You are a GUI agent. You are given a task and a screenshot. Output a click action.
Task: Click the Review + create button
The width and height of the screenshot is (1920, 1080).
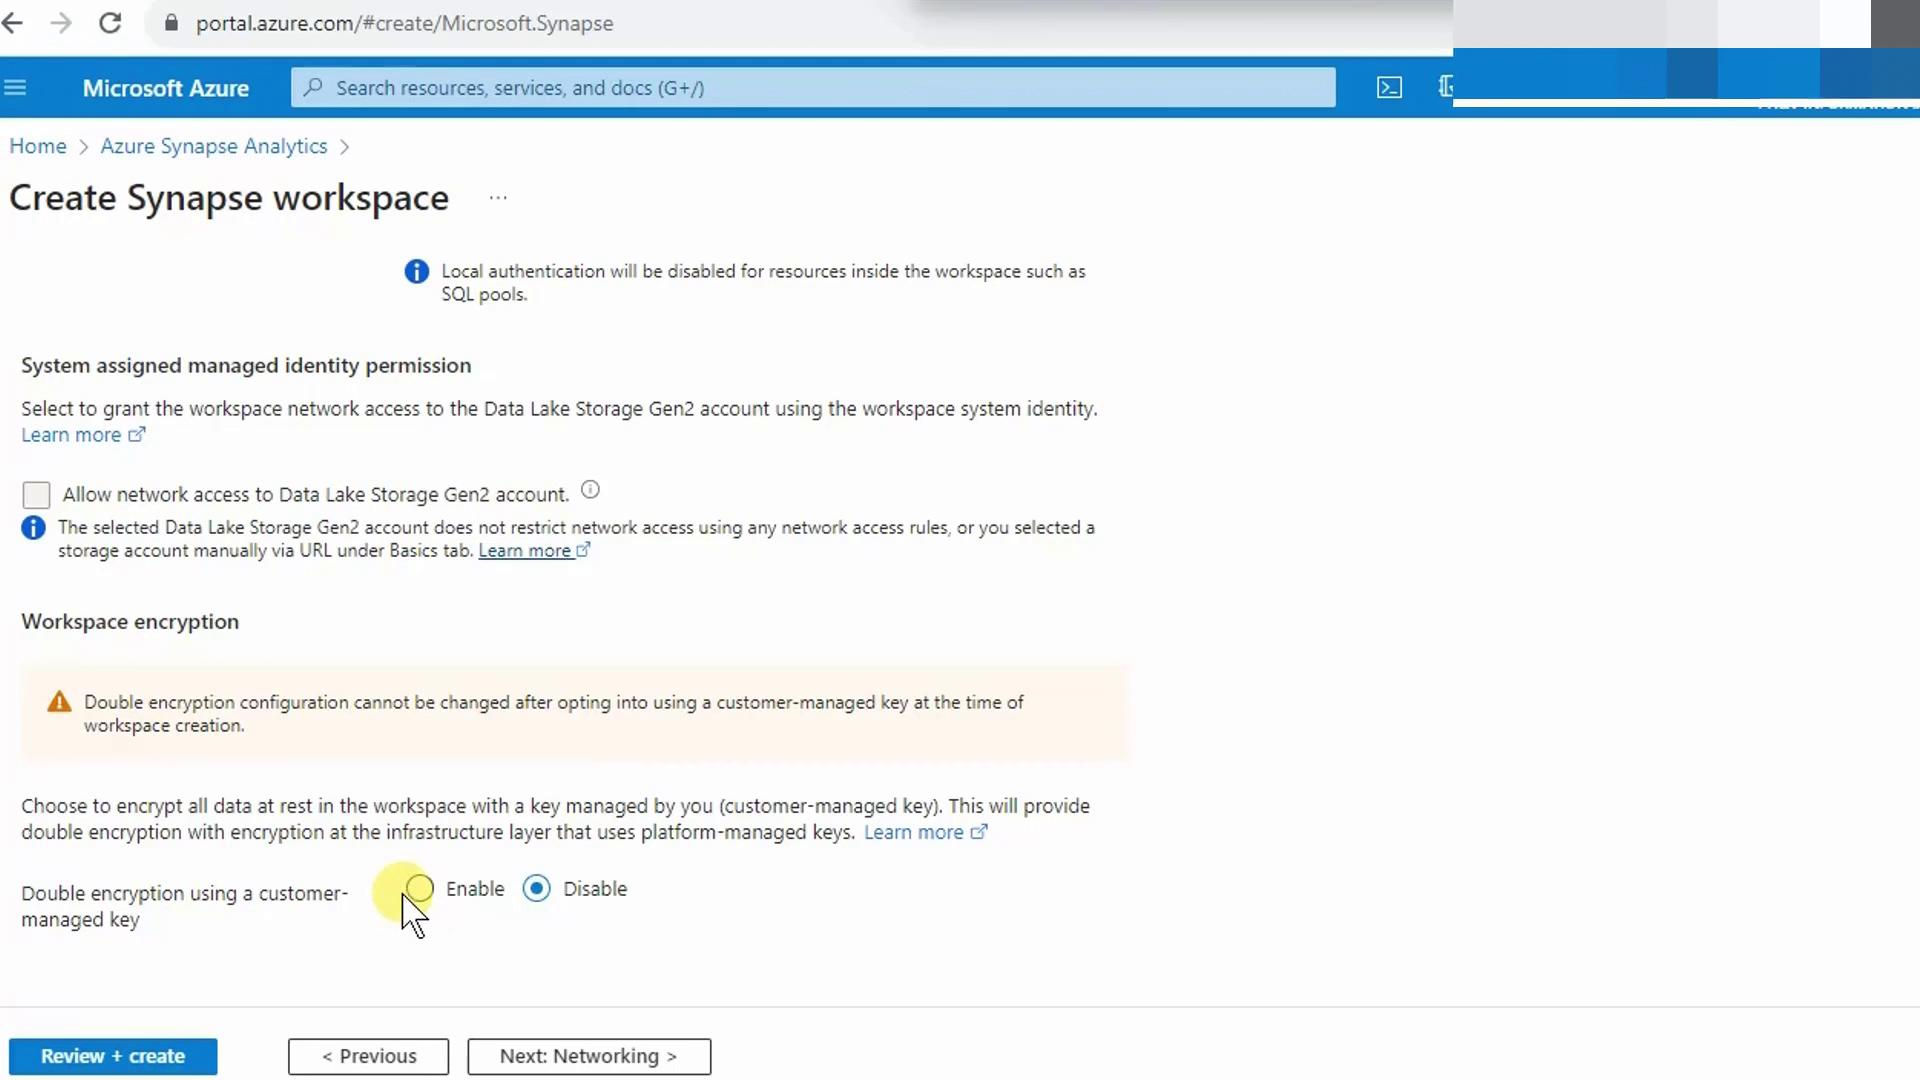pos(113,1056)
